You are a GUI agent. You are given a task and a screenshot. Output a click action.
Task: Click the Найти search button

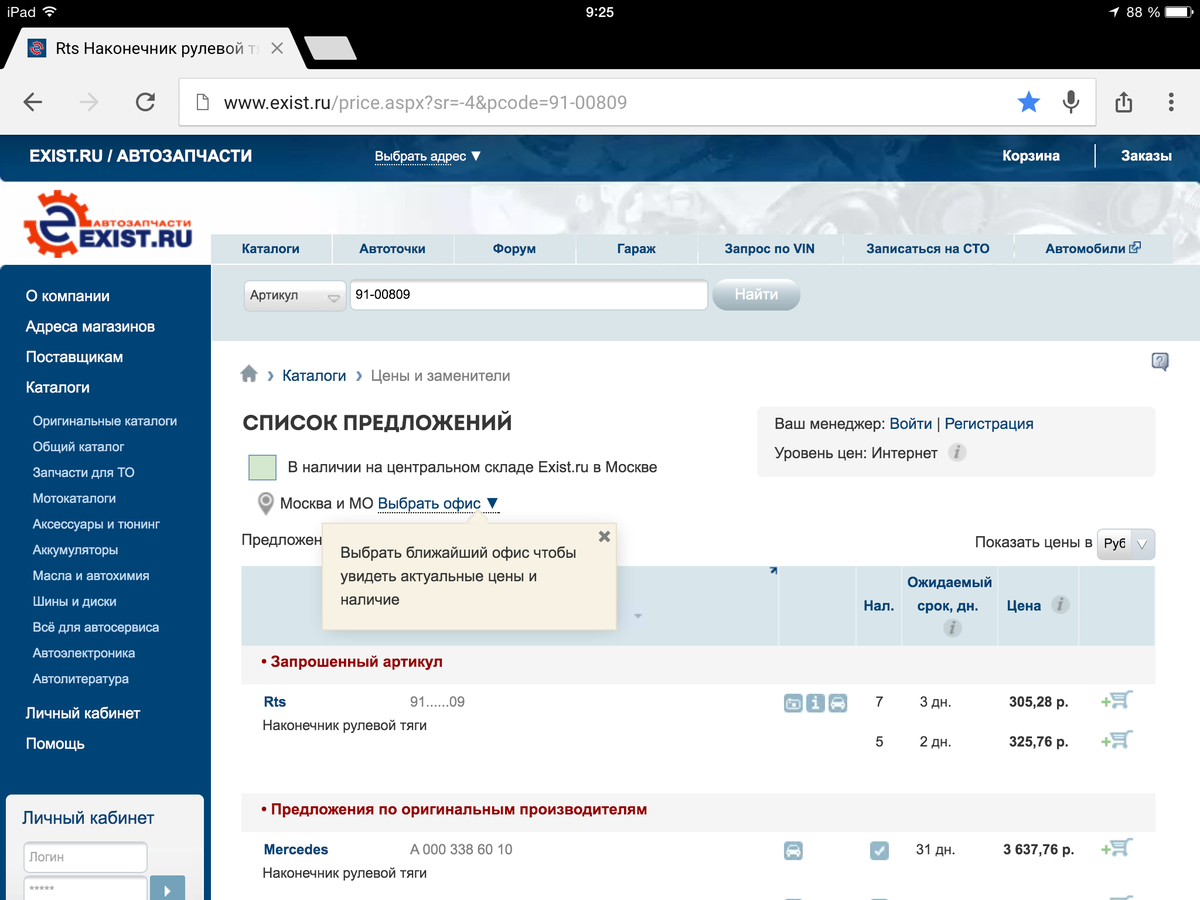(756, 295)
